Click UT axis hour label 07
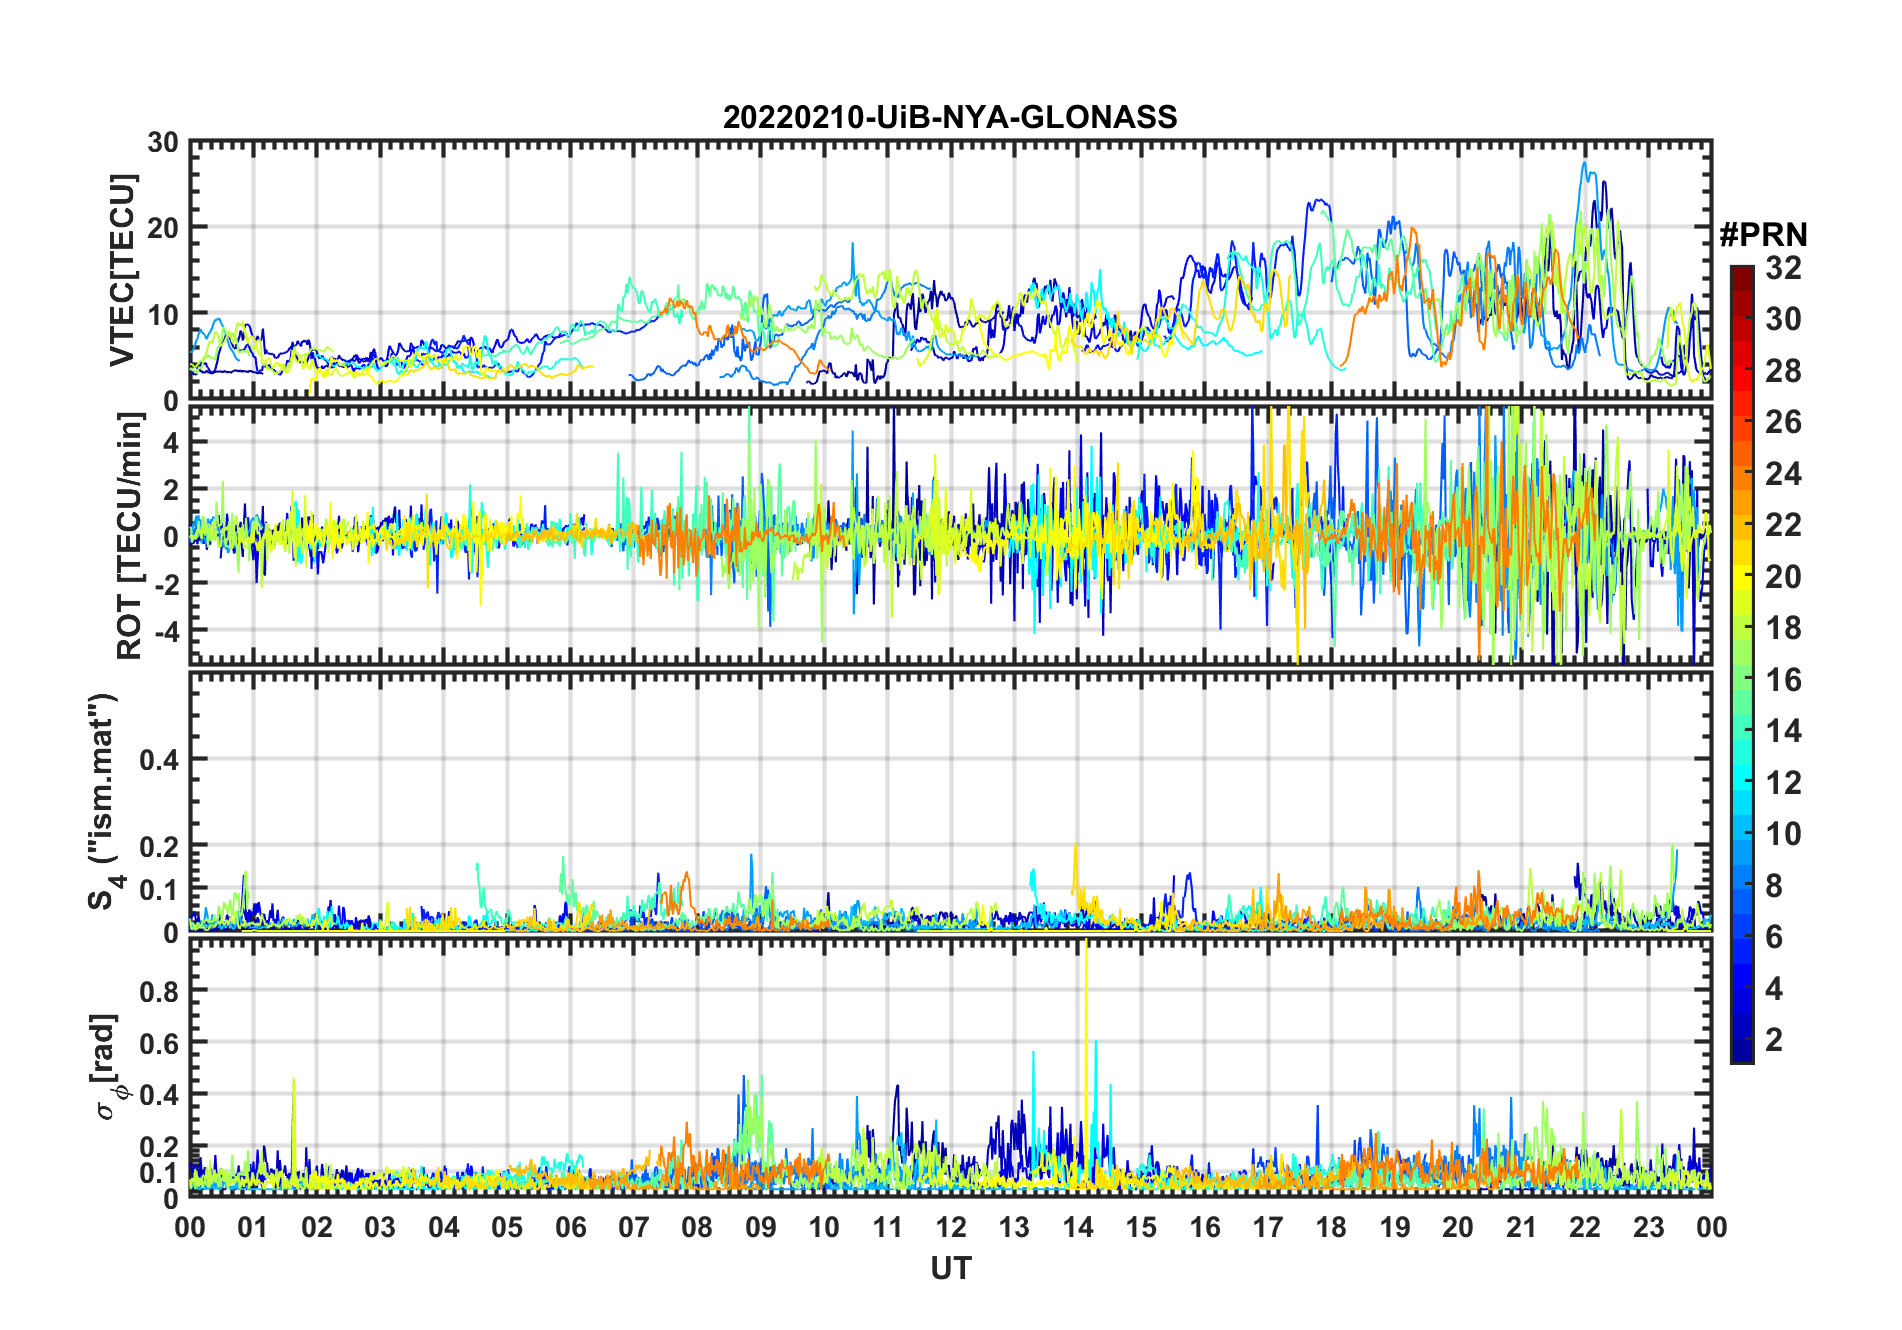 coord(634,1227)
